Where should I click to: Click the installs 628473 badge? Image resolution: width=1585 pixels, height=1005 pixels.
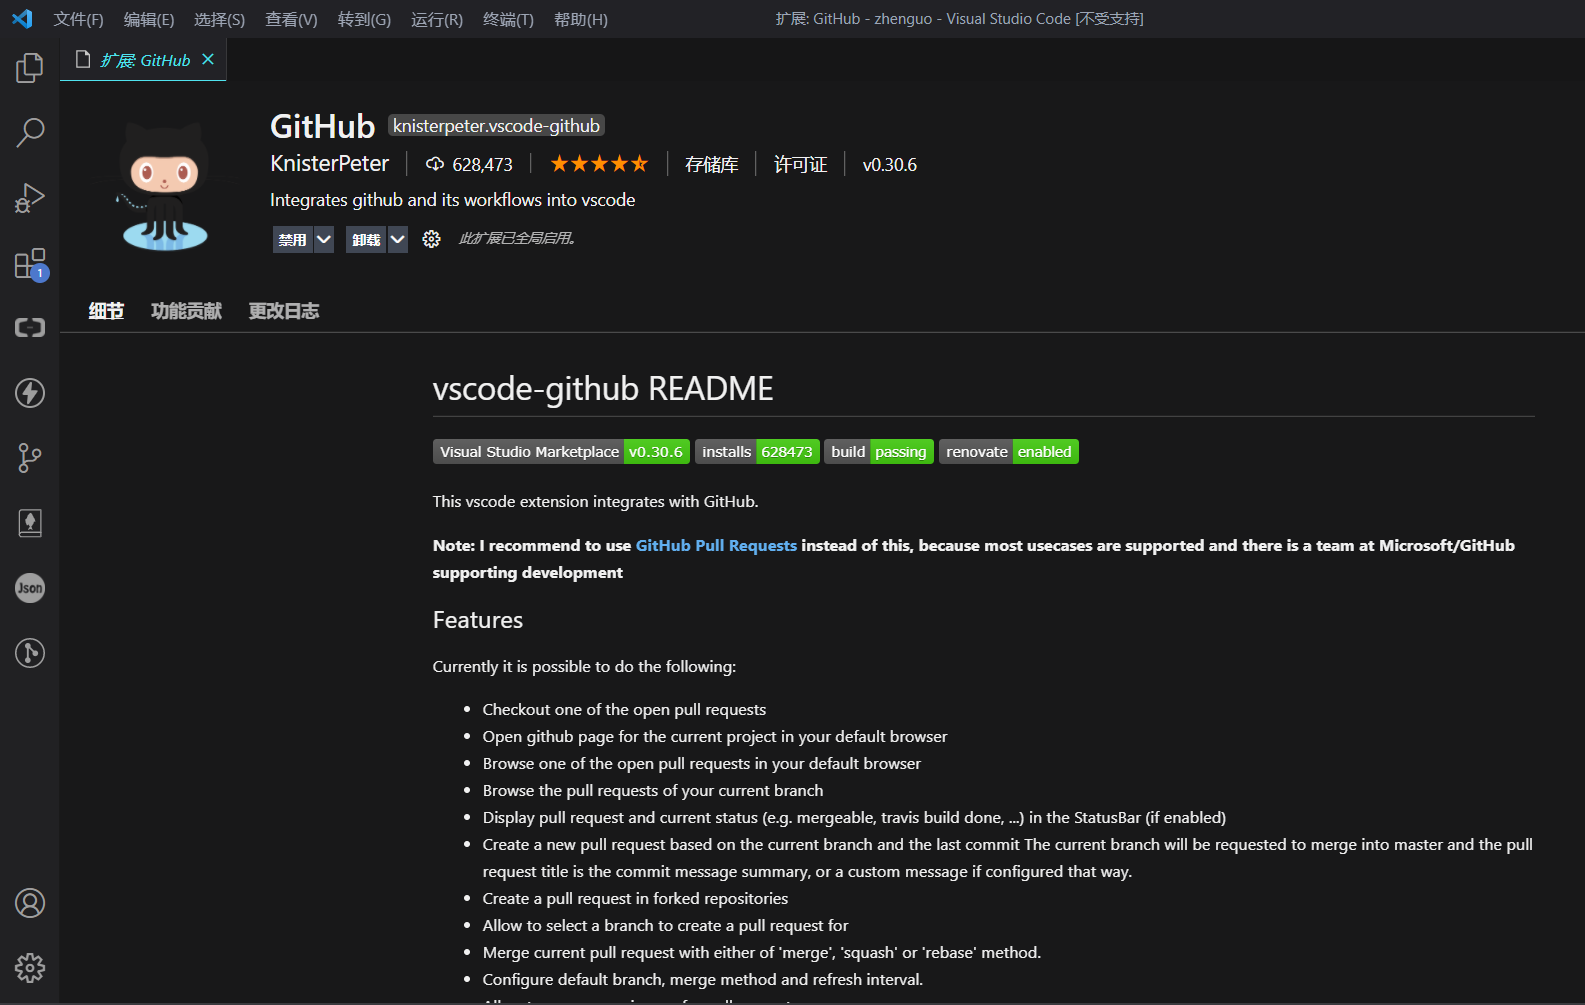coord(757,452)
